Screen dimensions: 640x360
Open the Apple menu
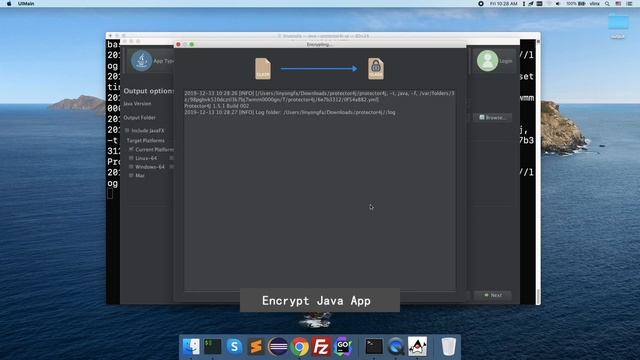[9, 3]
